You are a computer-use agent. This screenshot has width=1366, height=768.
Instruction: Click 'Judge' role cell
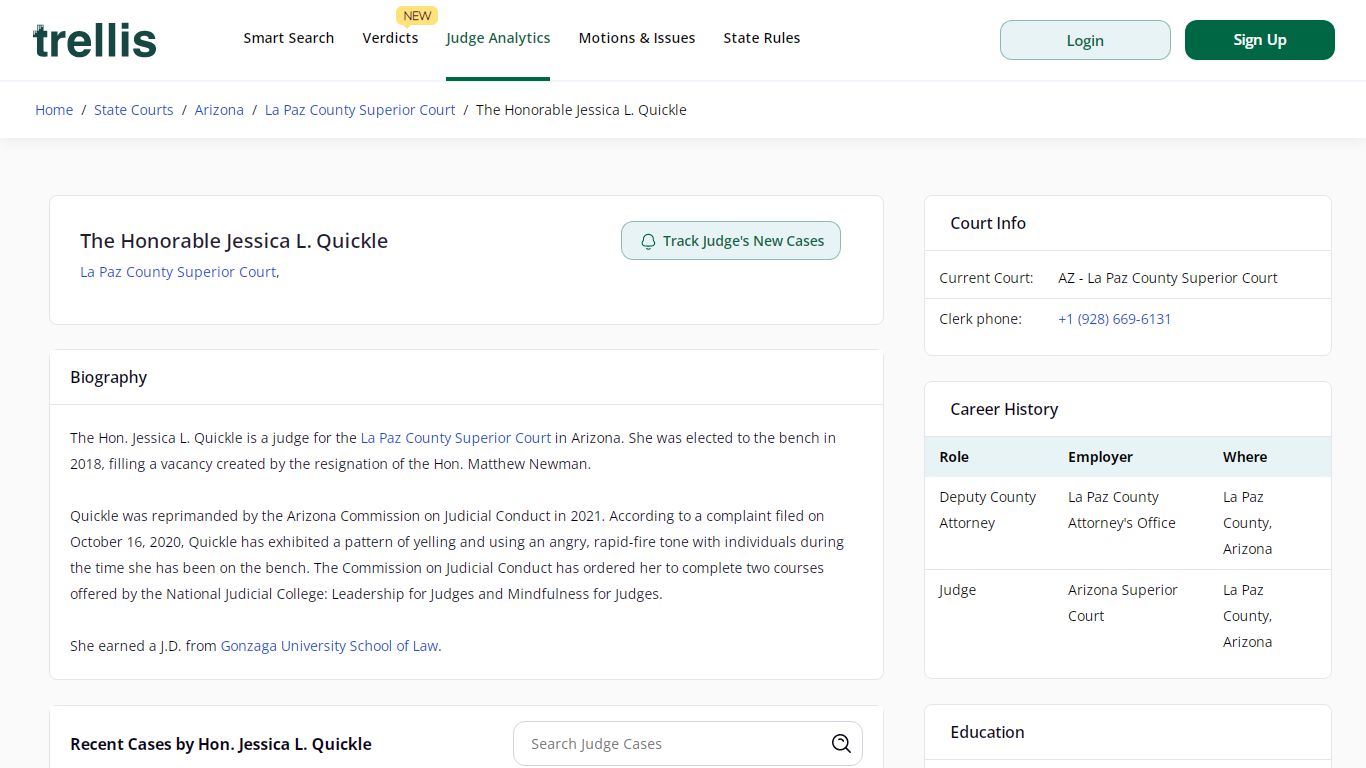957,590
